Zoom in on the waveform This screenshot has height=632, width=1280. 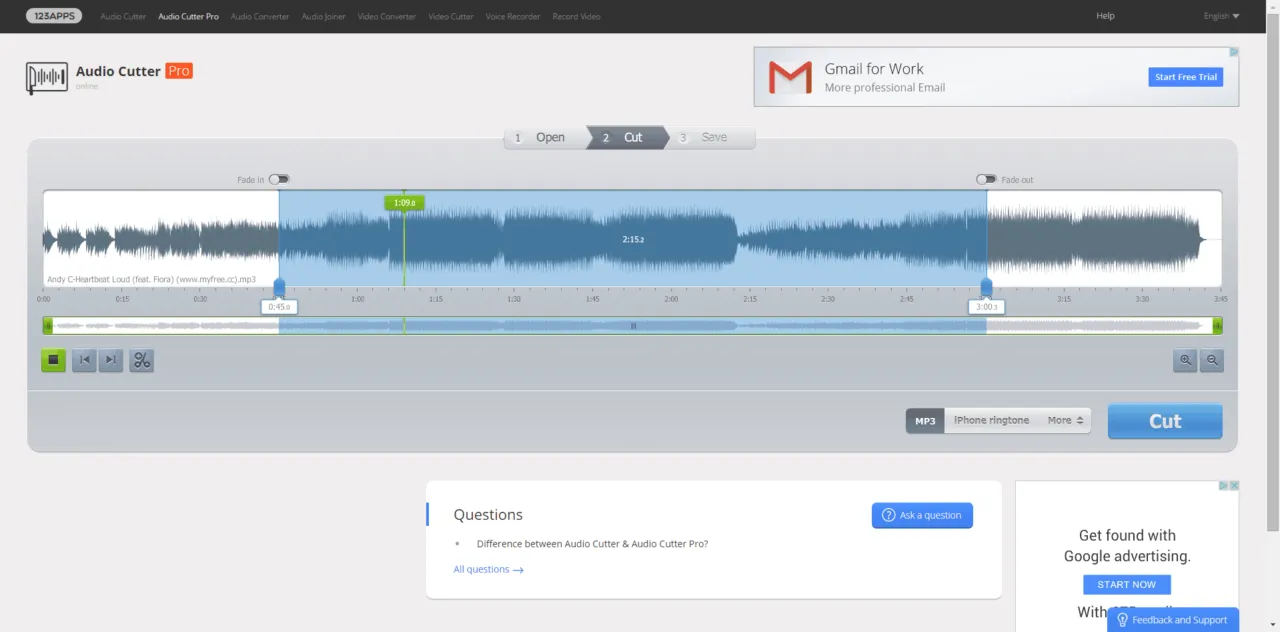1186,360
